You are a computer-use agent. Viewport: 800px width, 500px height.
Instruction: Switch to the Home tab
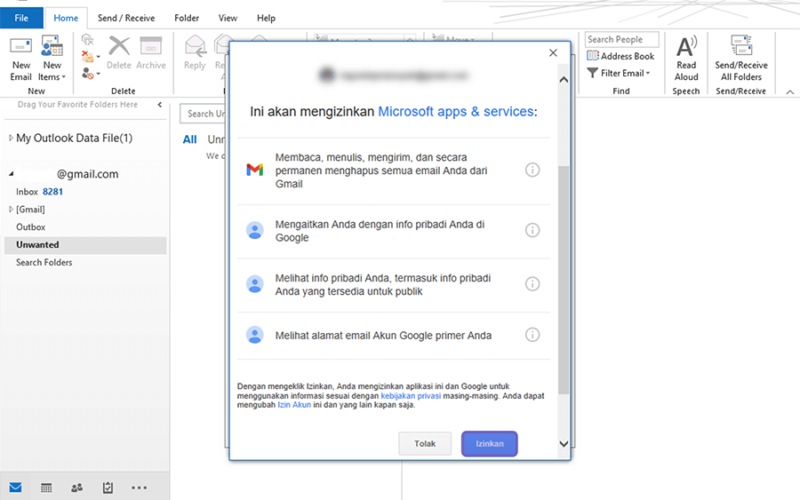(x=66, y=18)
